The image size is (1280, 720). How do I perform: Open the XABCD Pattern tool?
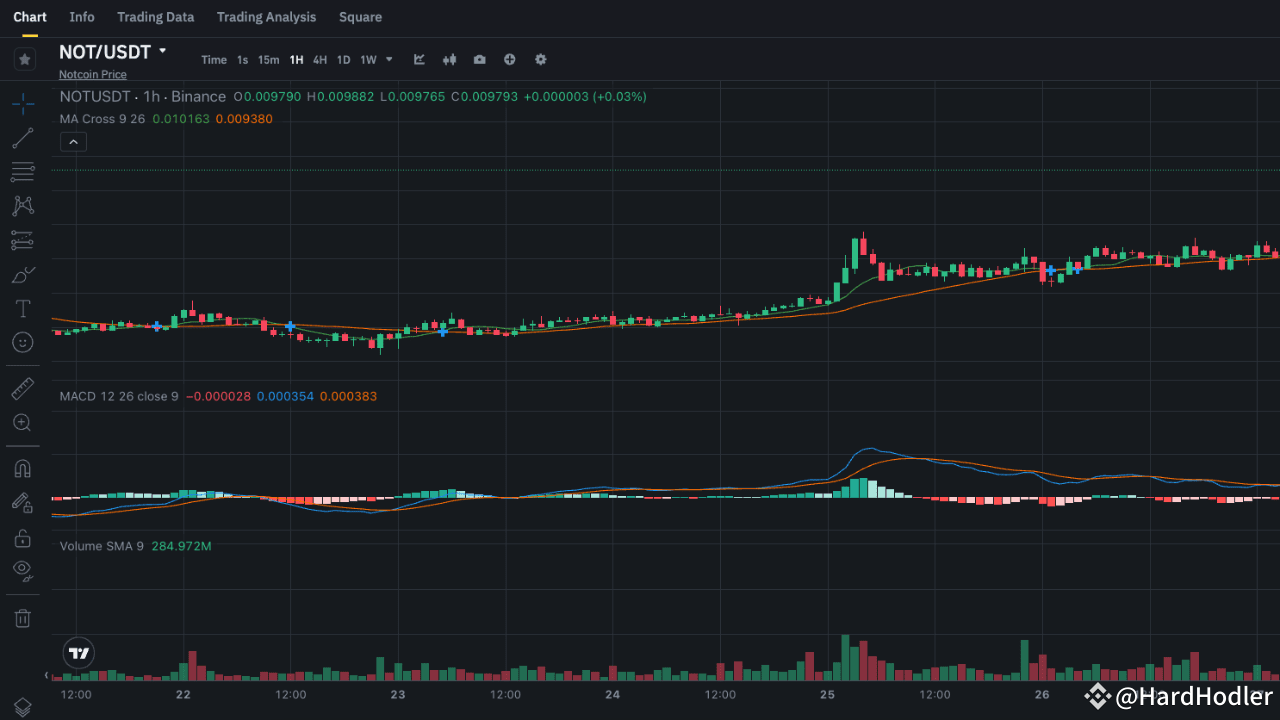(x=23, y=206)
